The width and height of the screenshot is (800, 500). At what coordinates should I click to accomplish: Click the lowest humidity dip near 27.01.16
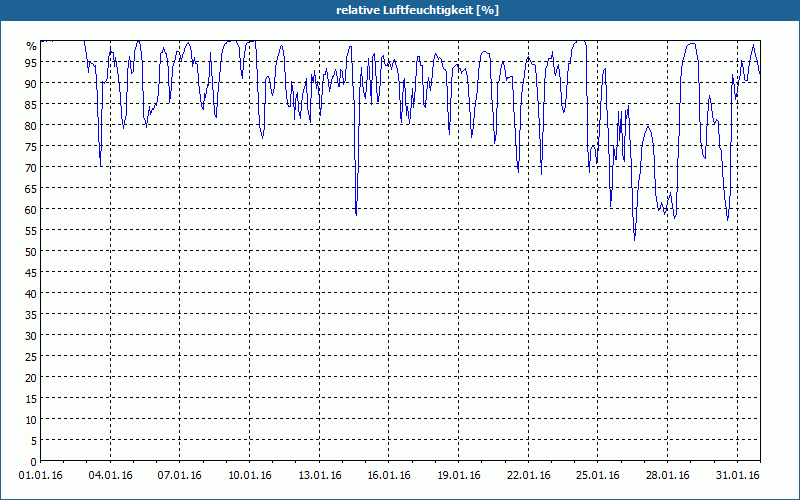pos(635,239)
